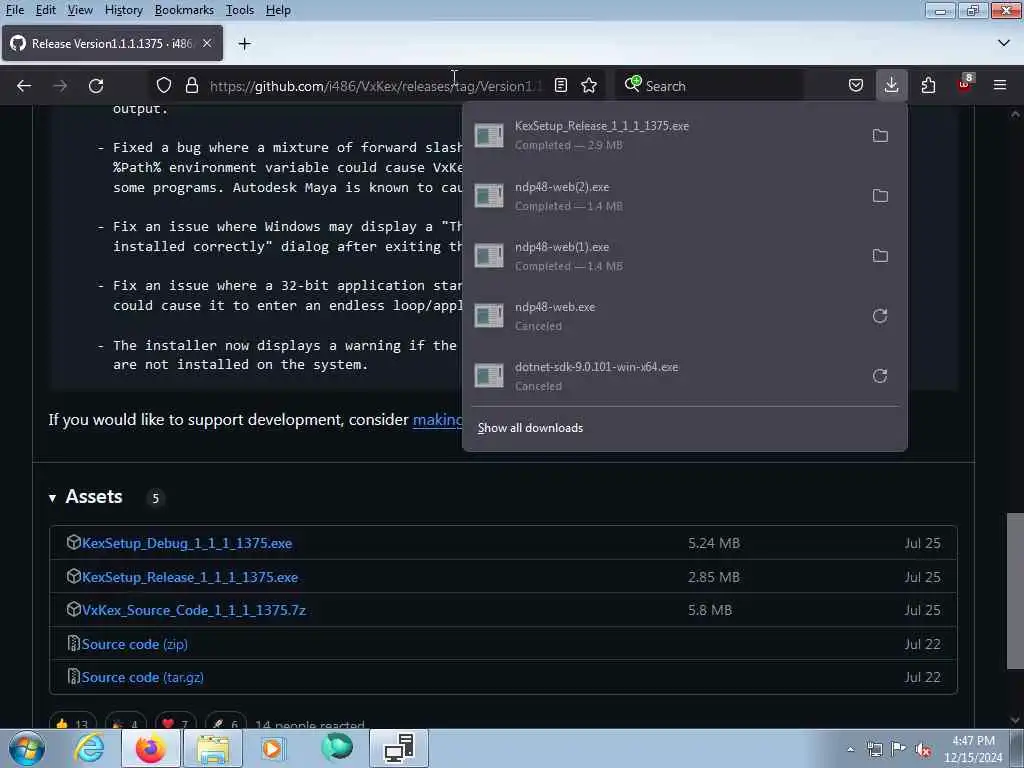The width and height of the screenshot is (1024, 768).
Task: Open the Help menu
Action: 278,10
